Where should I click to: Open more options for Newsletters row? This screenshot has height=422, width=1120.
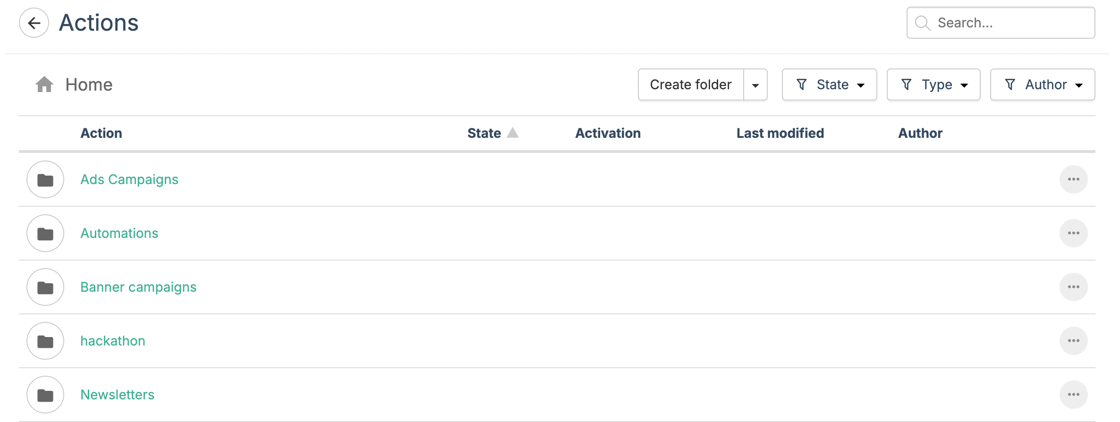point(1073,395)
